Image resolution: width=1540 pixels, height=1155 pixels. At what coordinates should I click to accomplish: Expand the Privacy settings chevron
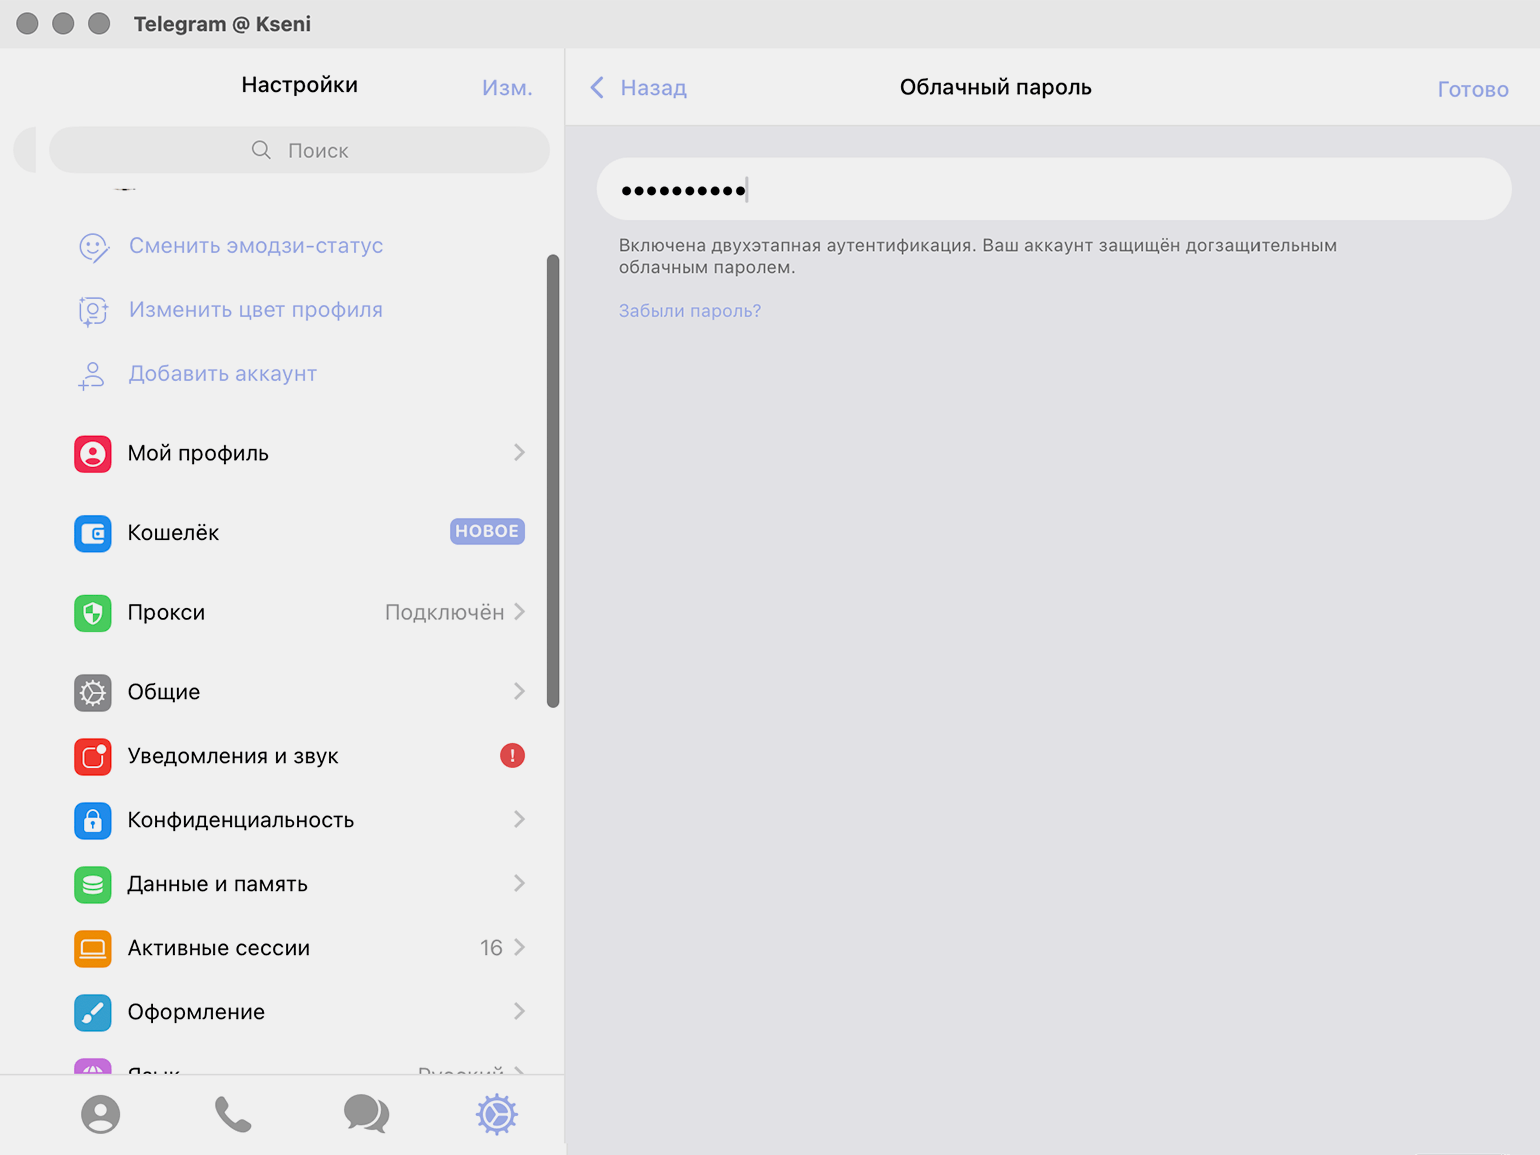click(x=519, y=820)
